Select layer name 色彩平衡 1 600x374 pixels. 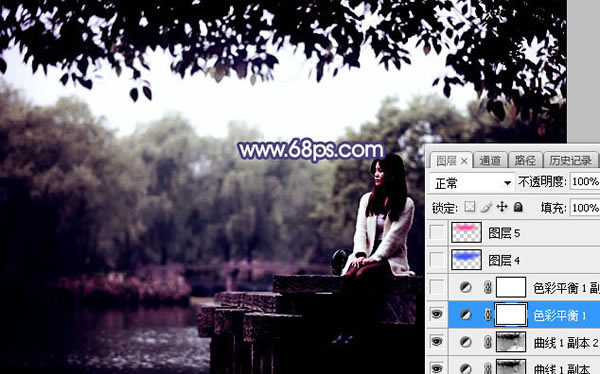click(x=560, y=315)
